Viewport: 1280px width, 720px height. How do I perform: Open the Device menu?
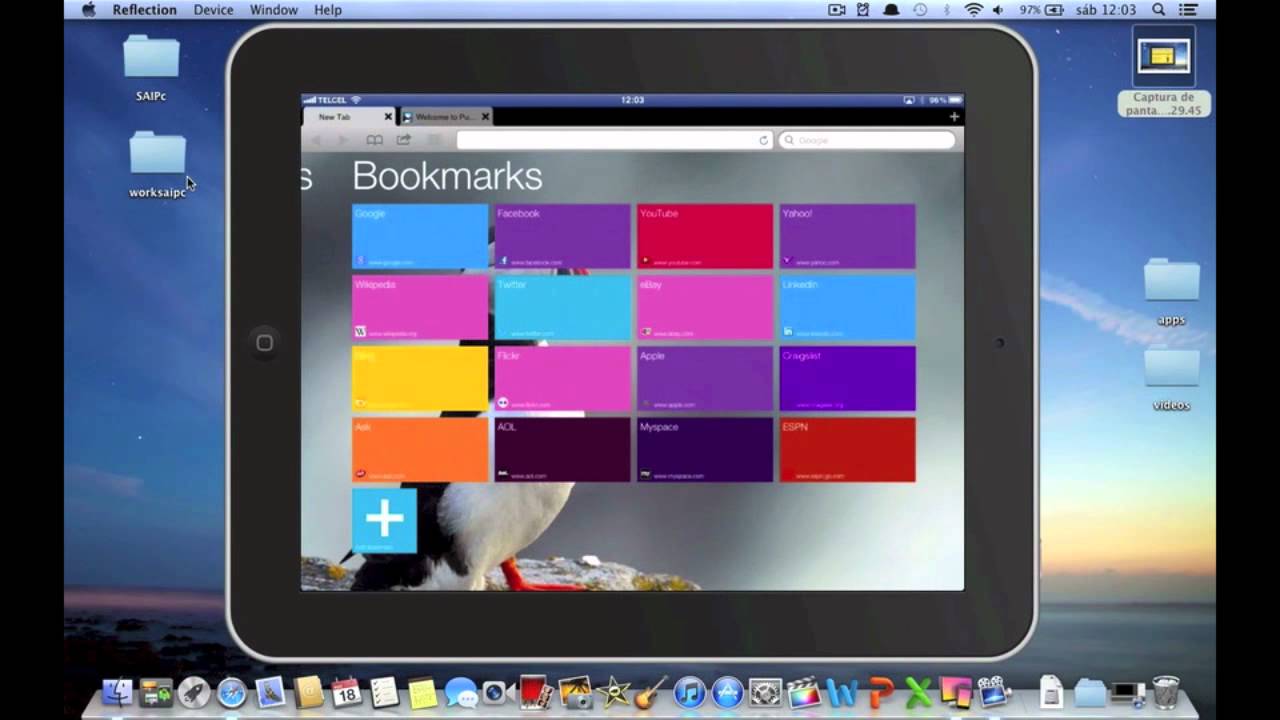click(213, 10)
